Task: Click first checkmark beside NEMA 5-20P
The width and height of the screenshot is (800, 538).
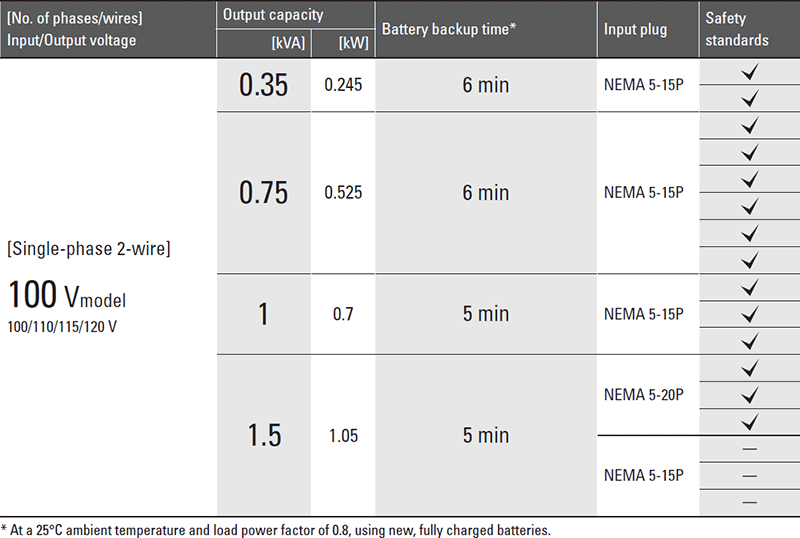Action: pyautogui.click(x=749, y=368)
